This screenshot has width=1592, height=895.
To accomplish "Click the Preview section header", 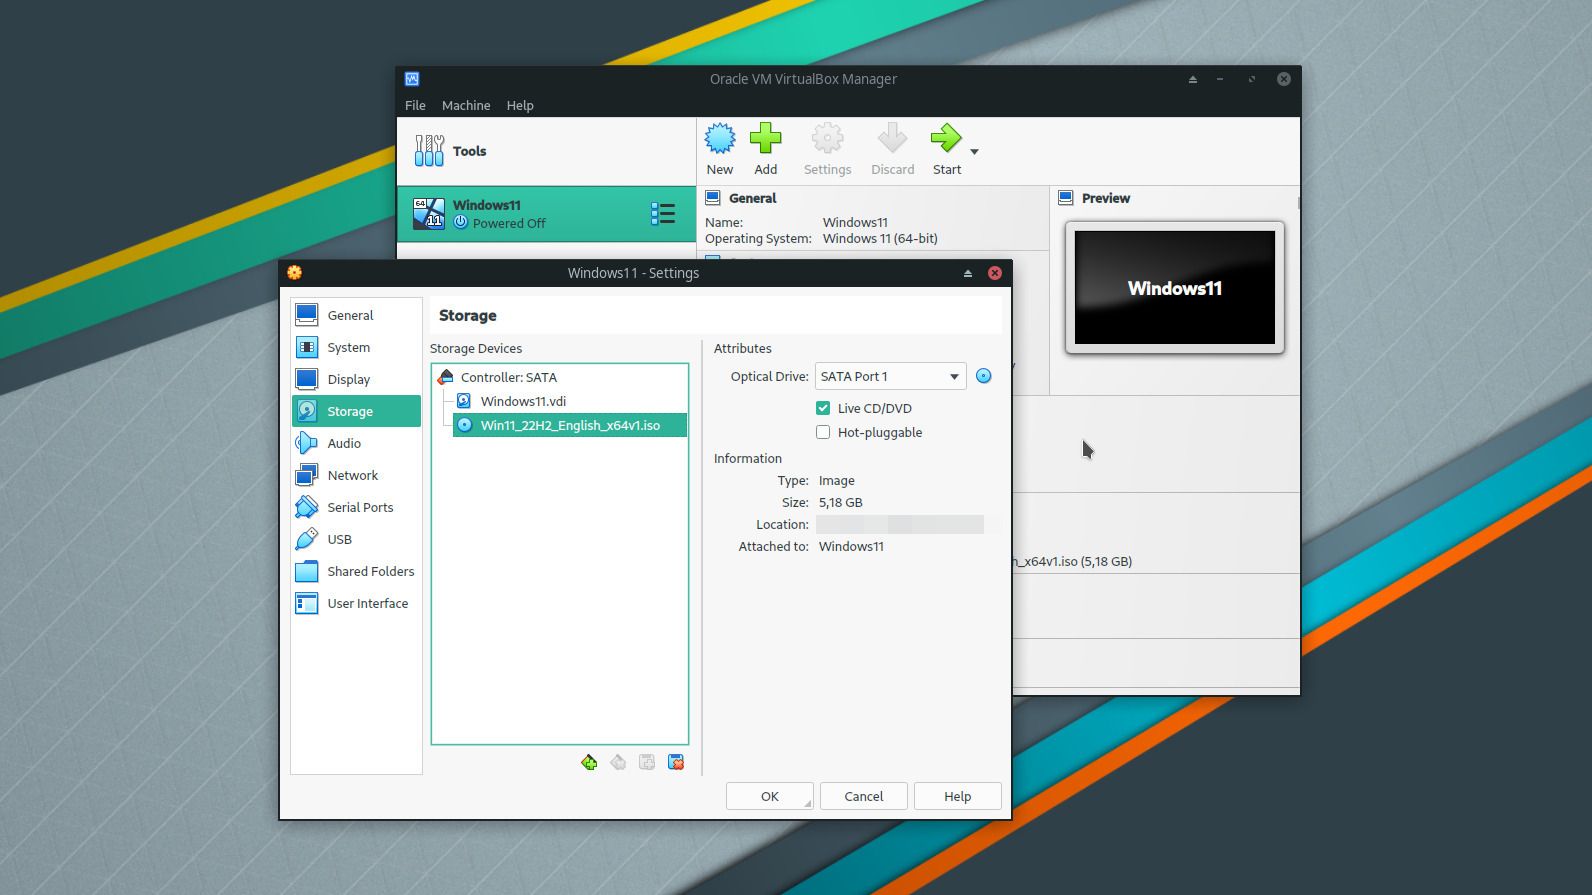I will (1106, 198).
